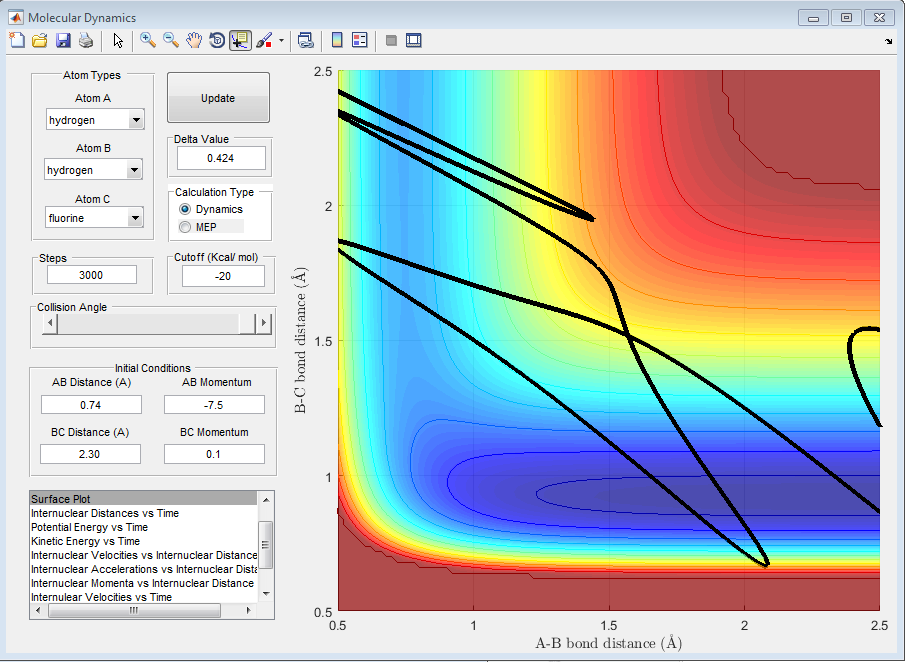The height and width of the screenshot is (662, 905).
Task: Choose Potential Energy vs Time plot
Action: point(90,527)
